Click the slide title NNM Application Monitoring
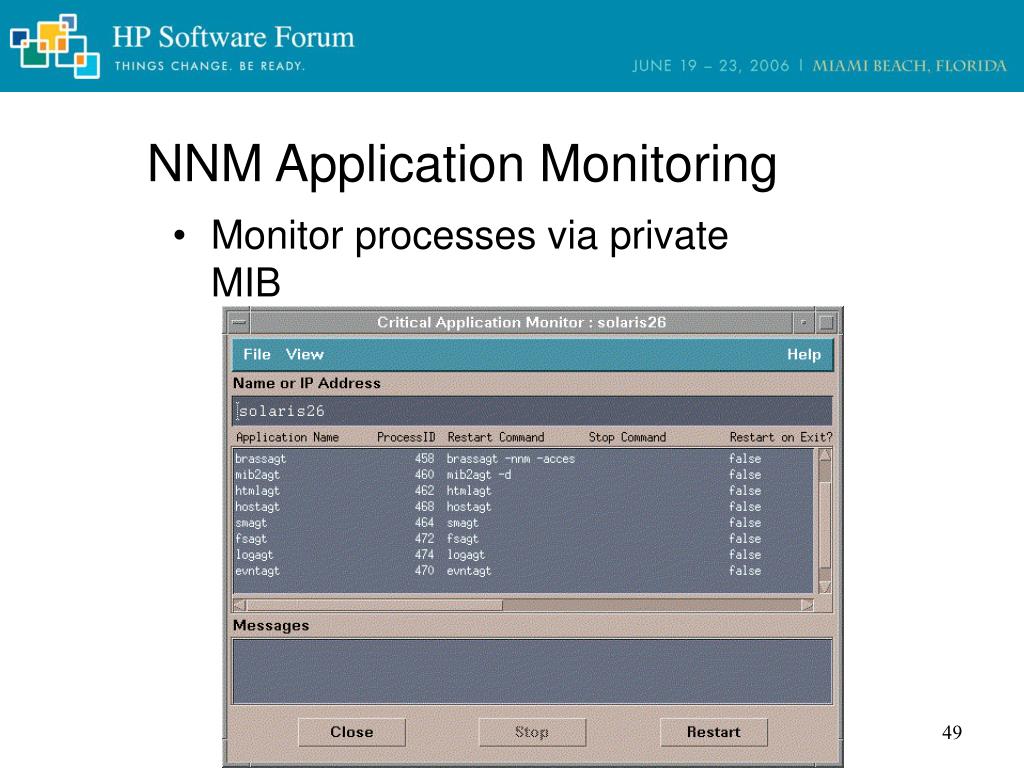This screenshot has height=768, width=1024. tap(462, 165)
